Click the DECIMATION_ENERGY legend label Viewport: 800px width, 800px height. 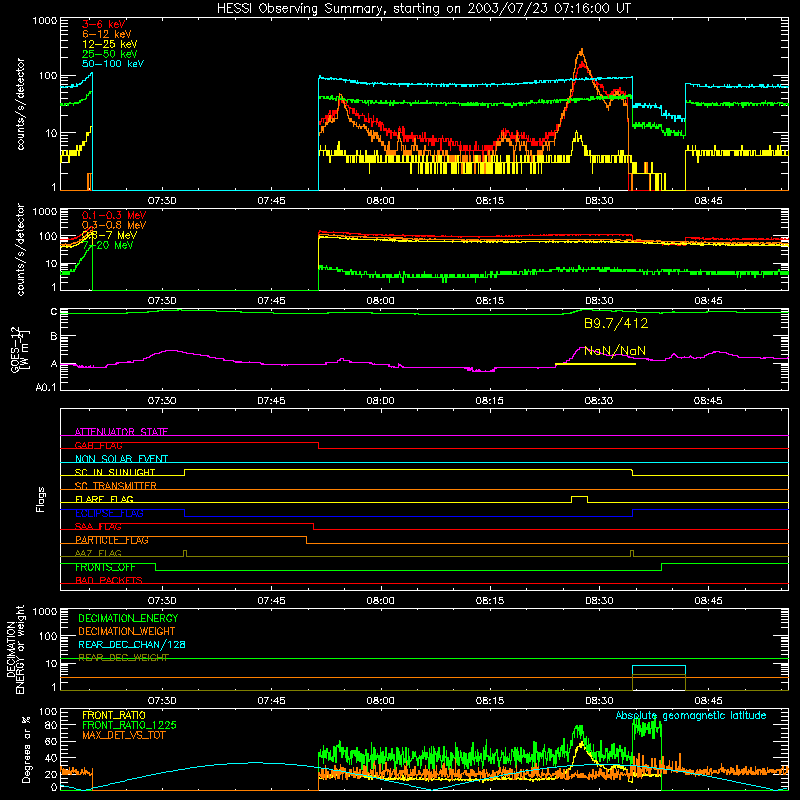(x=128, y=618)
